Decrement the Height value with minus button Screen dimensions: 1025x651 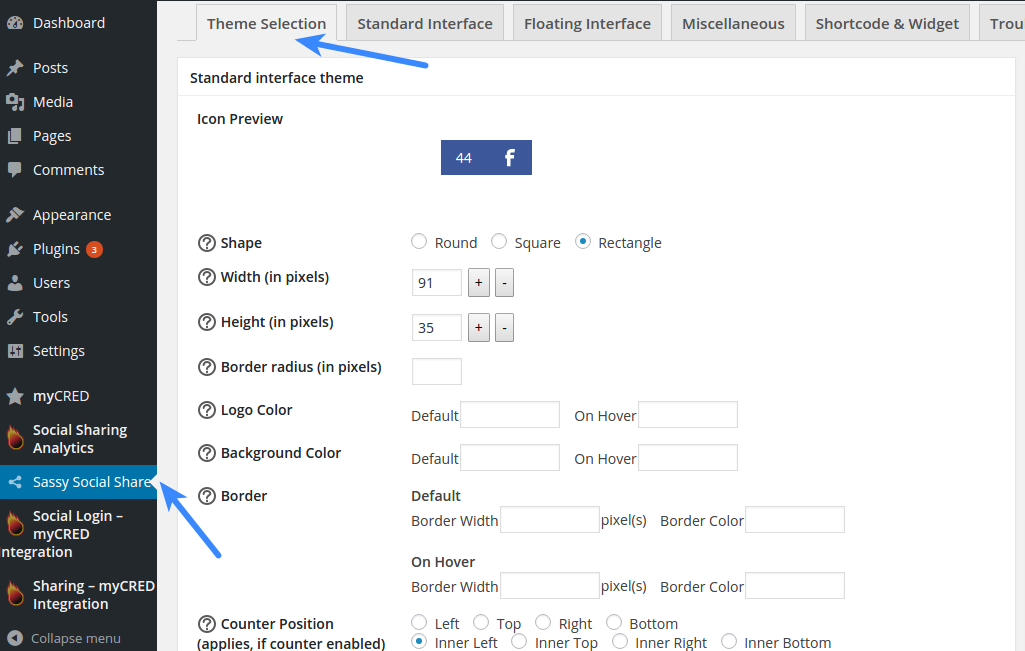pyautogui.click(x=504, y=327)
